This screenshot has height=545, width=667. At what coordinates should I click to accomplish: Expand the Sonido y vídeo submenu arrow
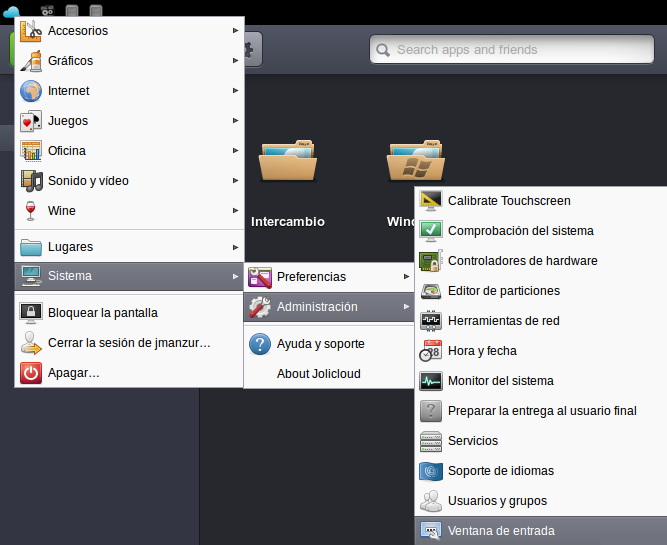click(x=235, y=180)
